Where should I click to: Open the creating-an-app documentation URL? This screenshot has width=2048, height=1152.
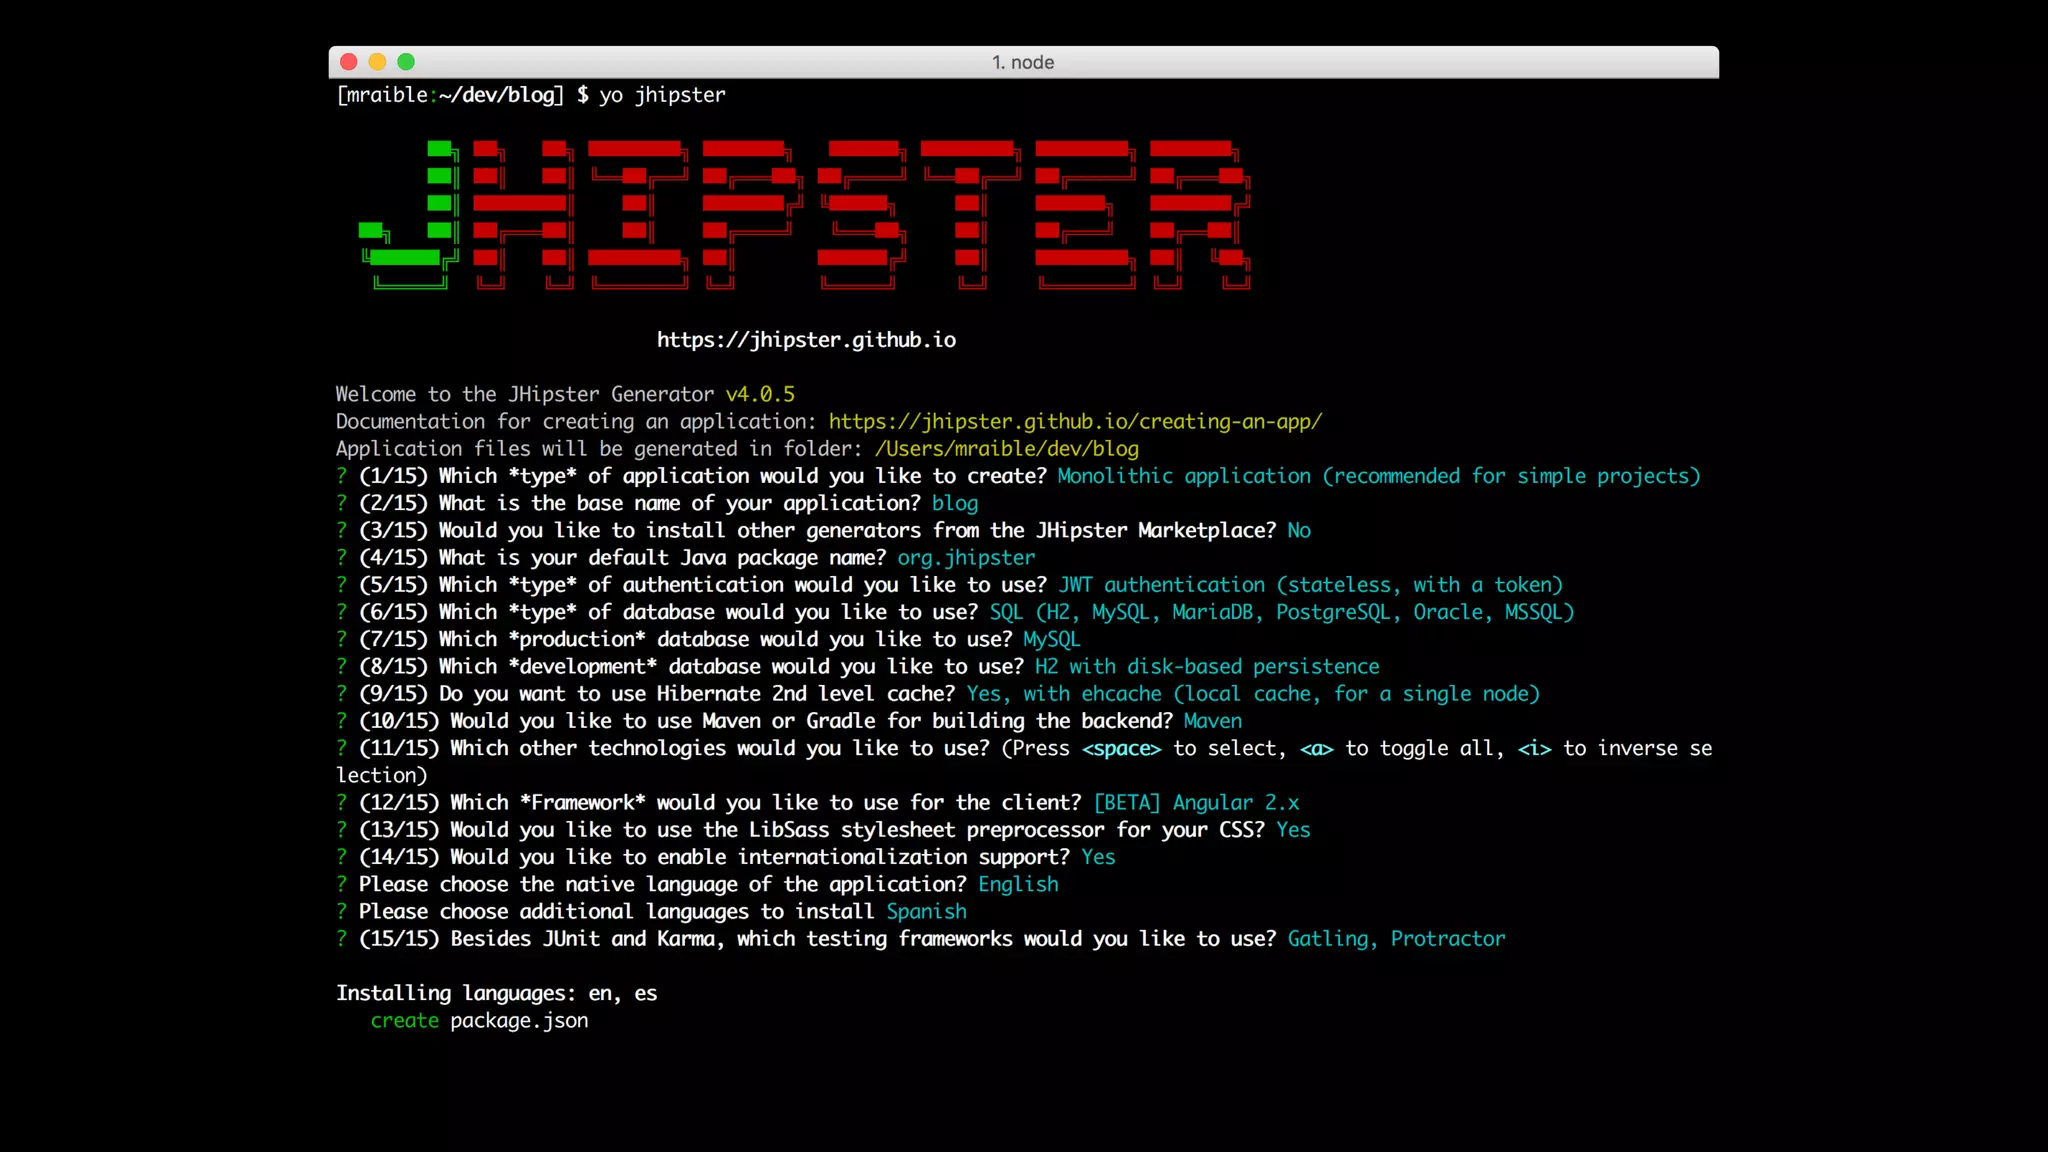(1075, 422)
